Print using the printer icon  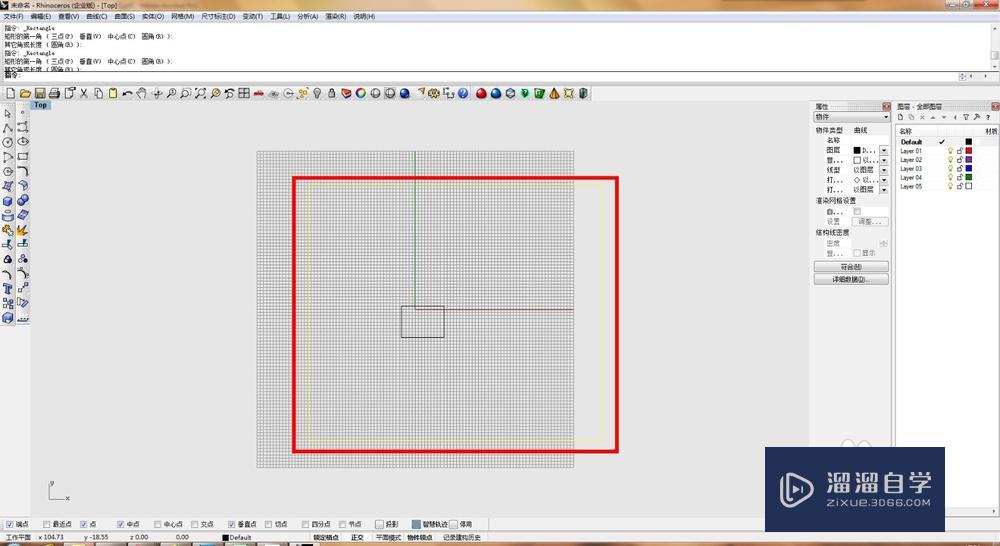coord(54,93)
